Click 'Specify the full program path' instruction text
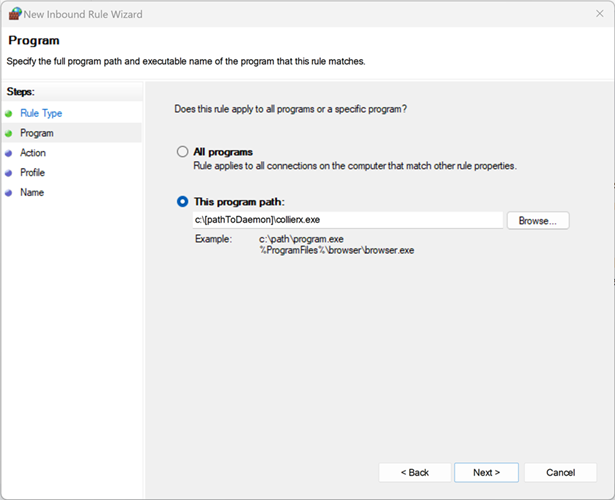The width and height of the screenshot is (615, 500). click(x=186, y=62)
